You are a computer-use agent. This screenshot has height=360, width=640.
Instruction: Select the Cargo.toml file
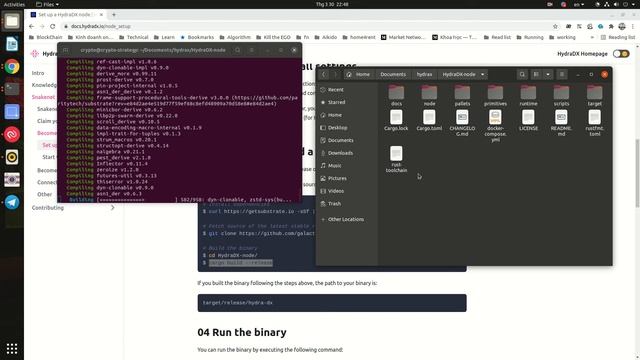tap(429, 120)
